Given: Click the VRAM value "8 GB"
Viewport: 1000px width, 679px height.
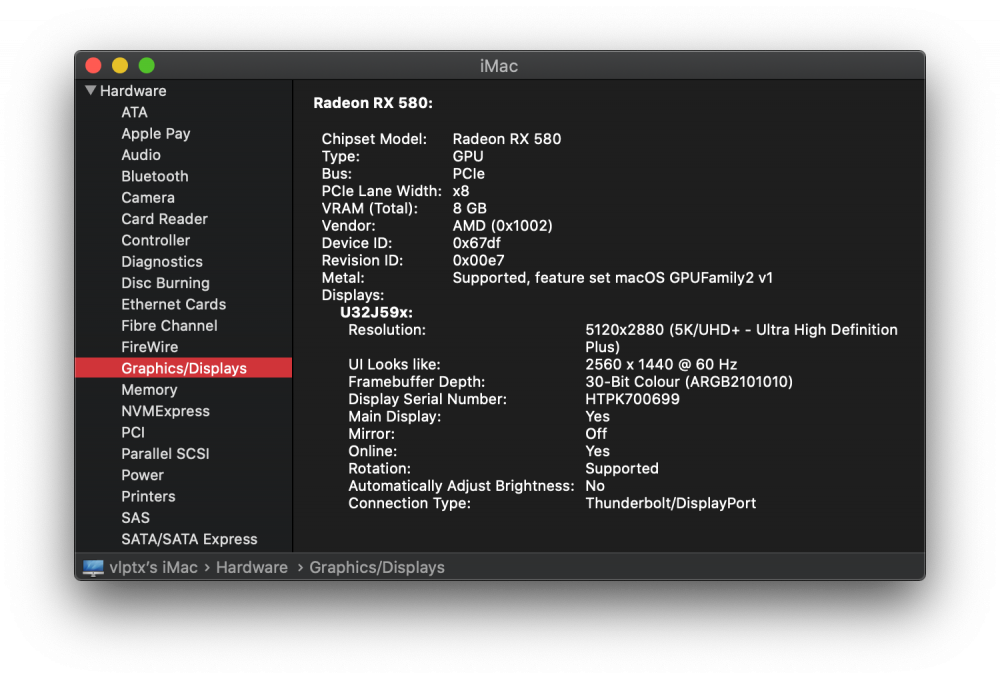Looking at the screenshot, I should click(x=469, y=208).
